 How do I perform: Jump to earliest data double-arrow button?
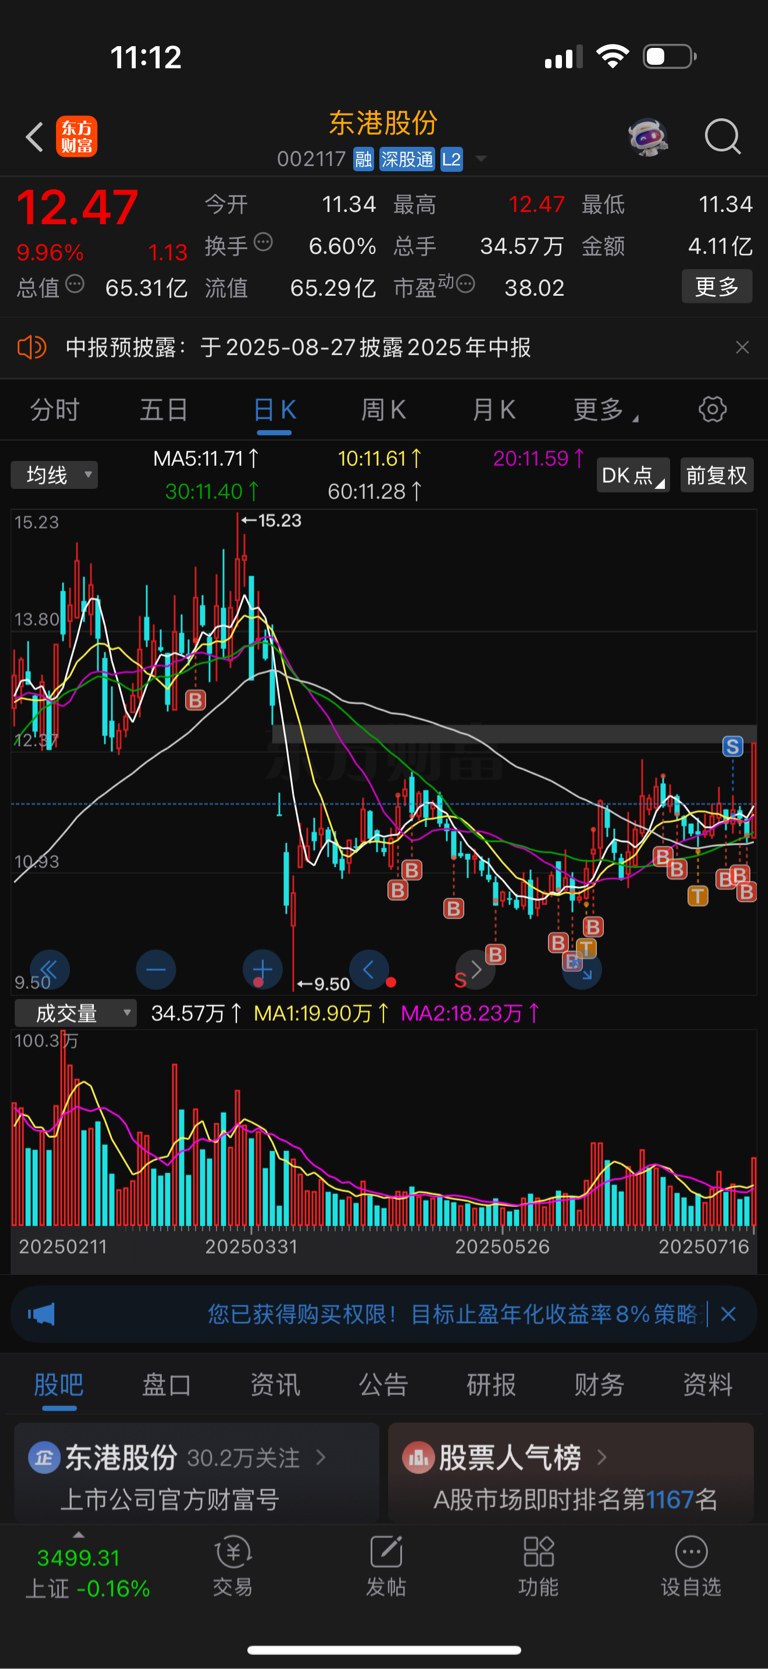[x=48, y=969]
